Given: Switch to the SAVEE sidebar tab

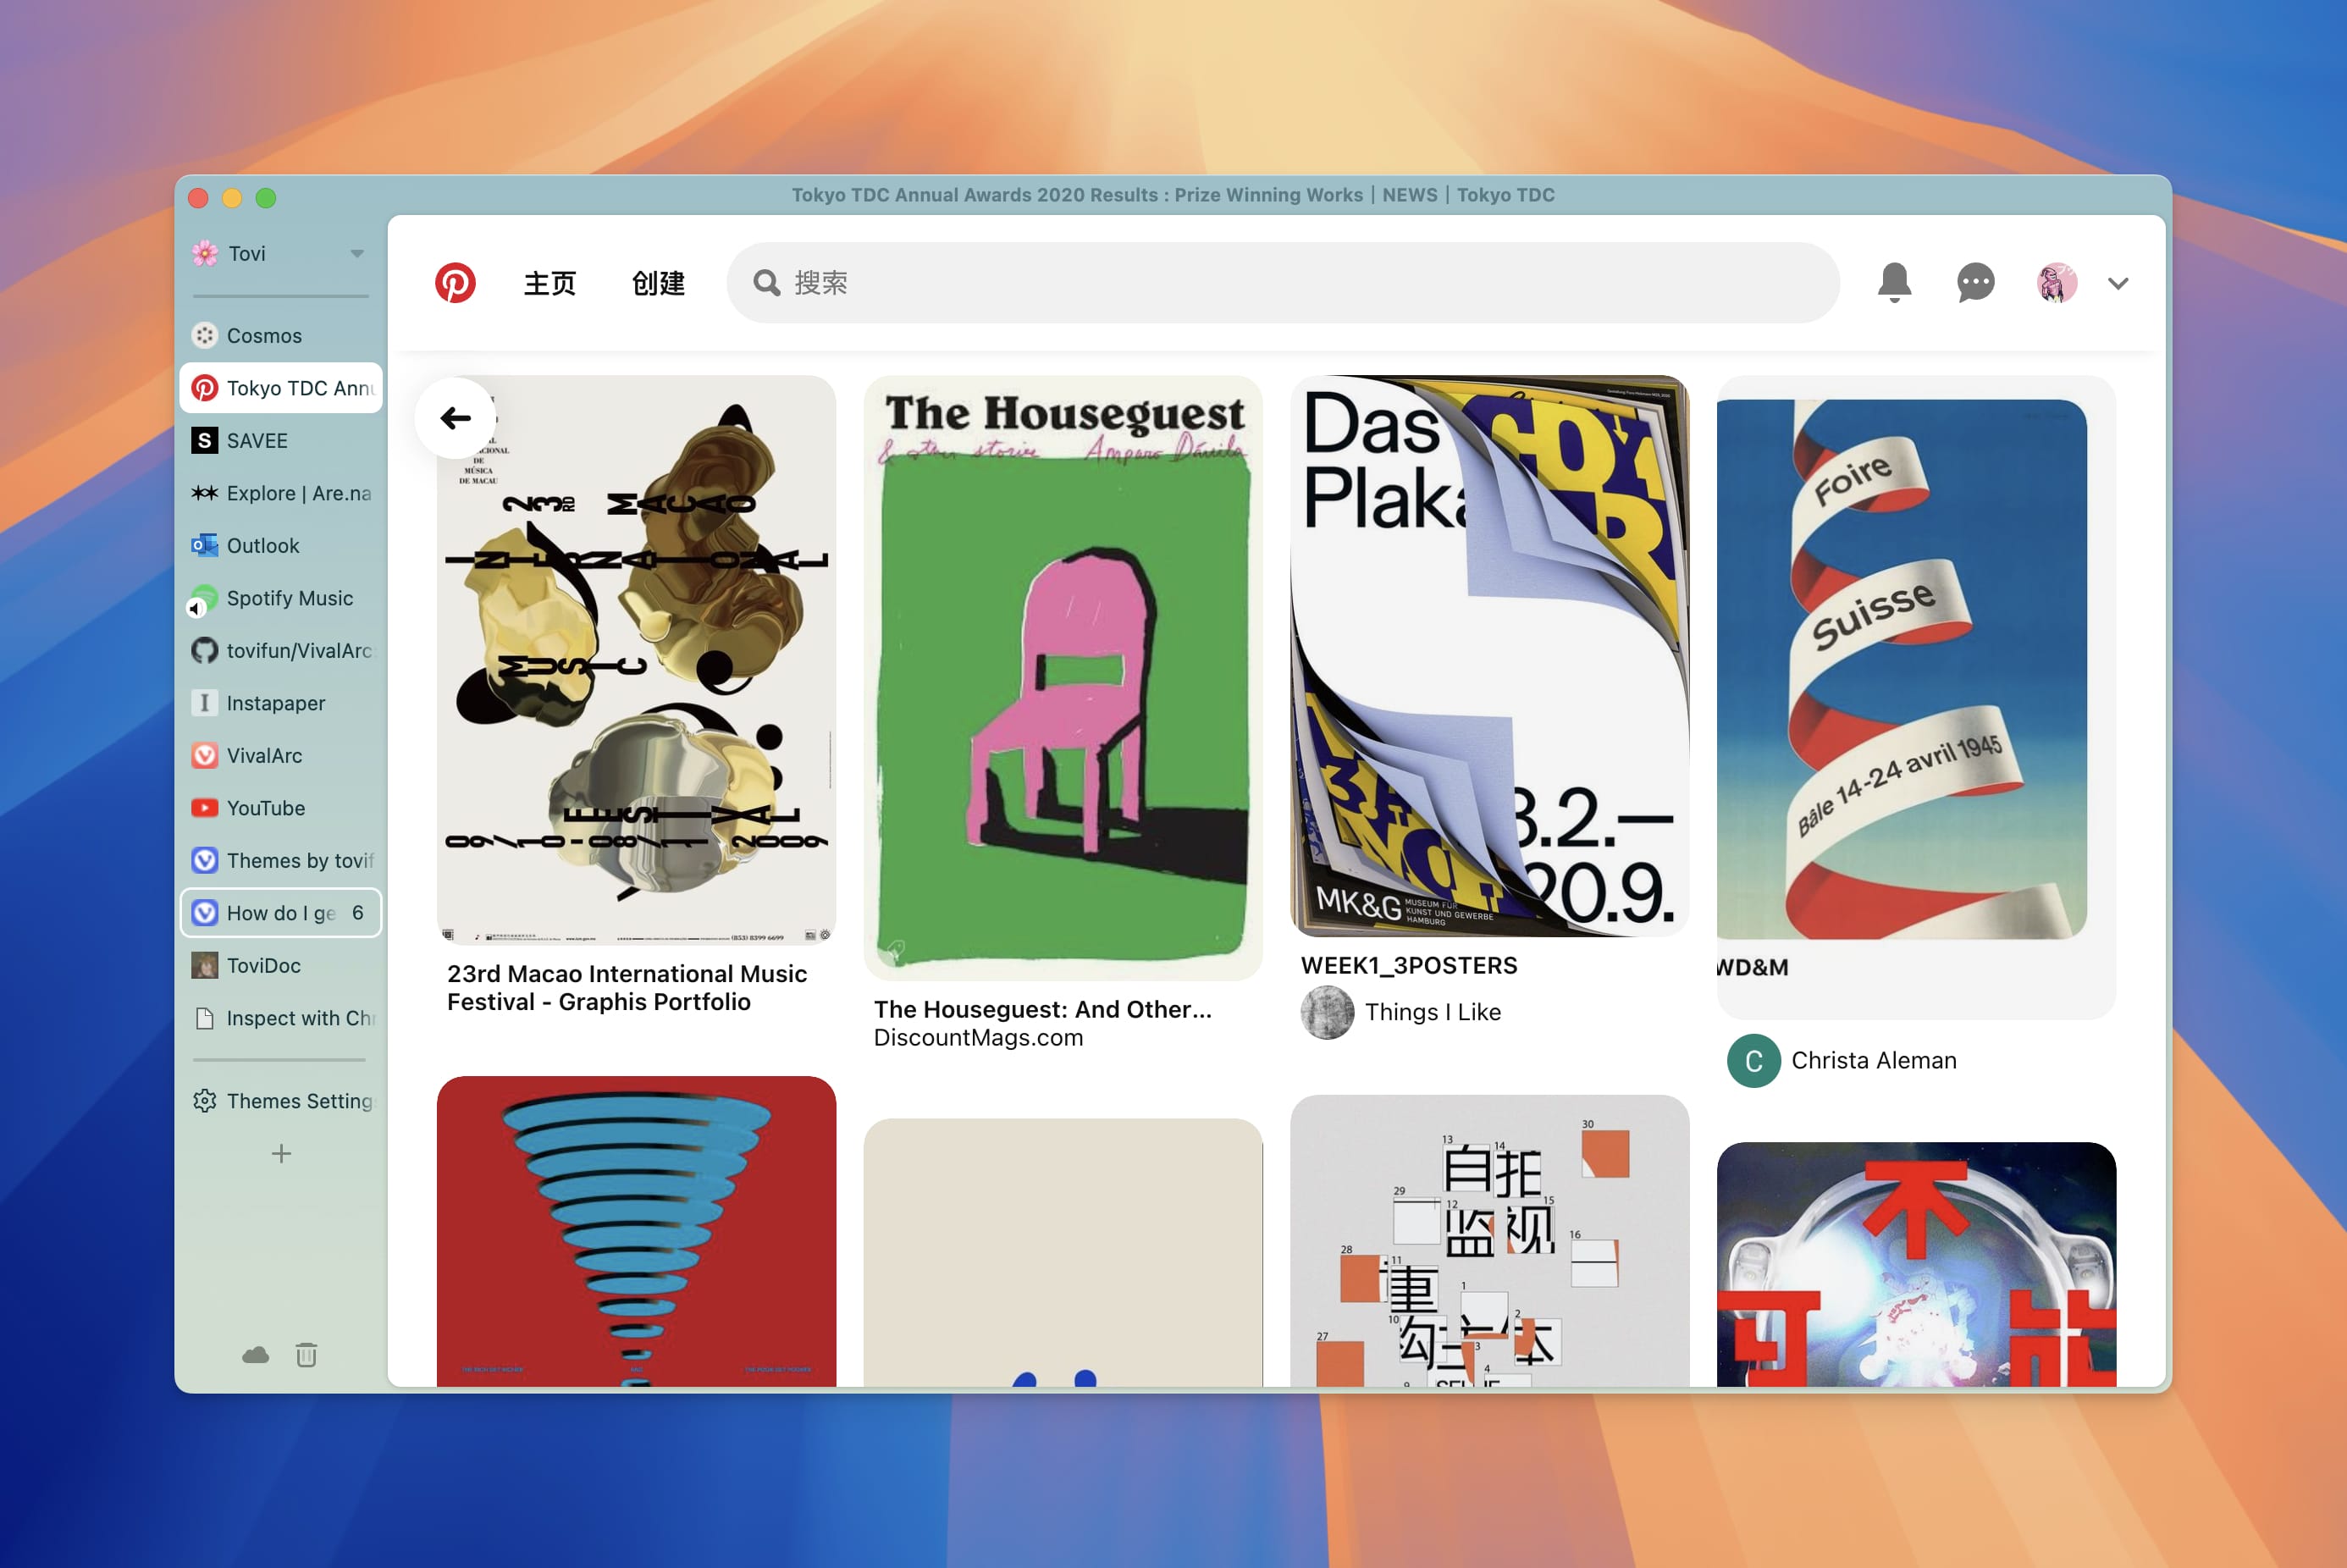Looking at the screenshot, I should point(281,441).
